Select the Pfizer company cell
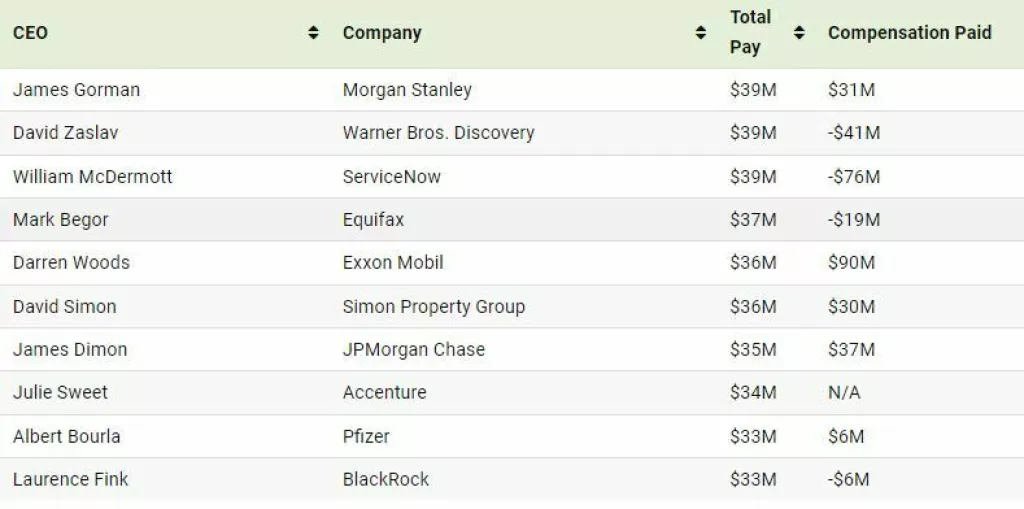The height and width of the screenshot is (509, 1024). point(366,437)
